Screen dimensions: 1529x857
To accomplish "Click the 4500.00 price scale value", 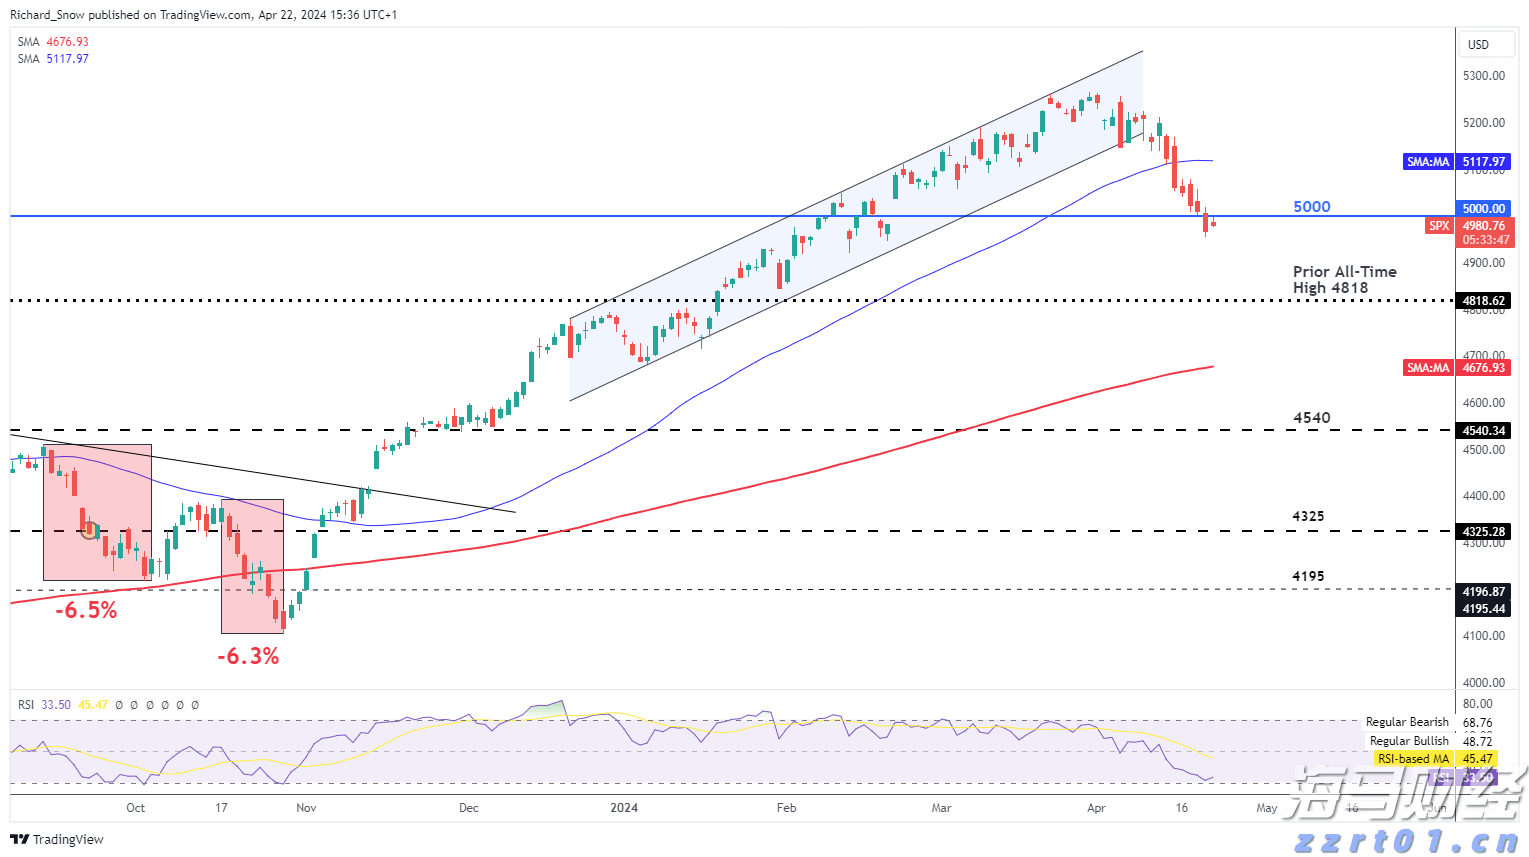I will click(1483, 450).
